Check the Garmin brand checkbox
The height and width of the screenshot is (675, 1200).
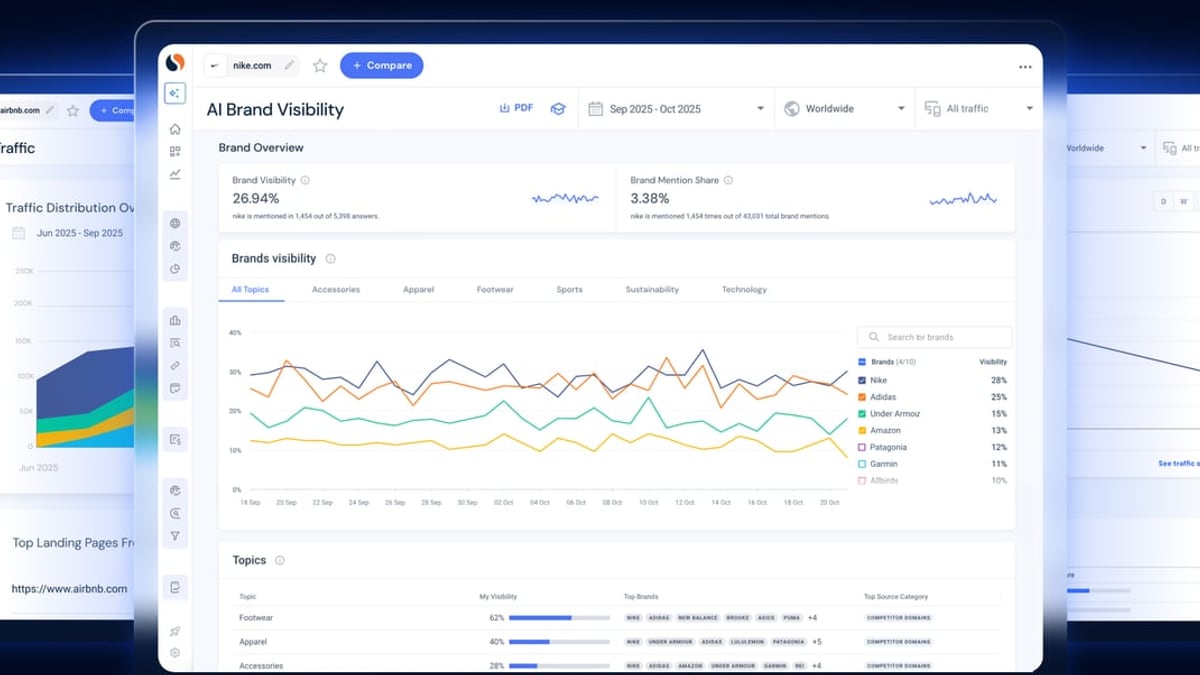862,464
